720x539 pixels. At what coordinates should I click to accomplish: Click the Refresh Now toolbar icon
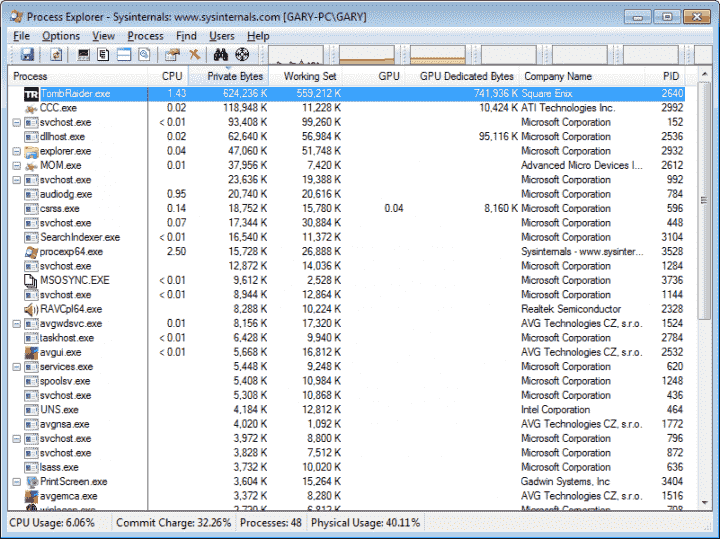pos(56,55)
